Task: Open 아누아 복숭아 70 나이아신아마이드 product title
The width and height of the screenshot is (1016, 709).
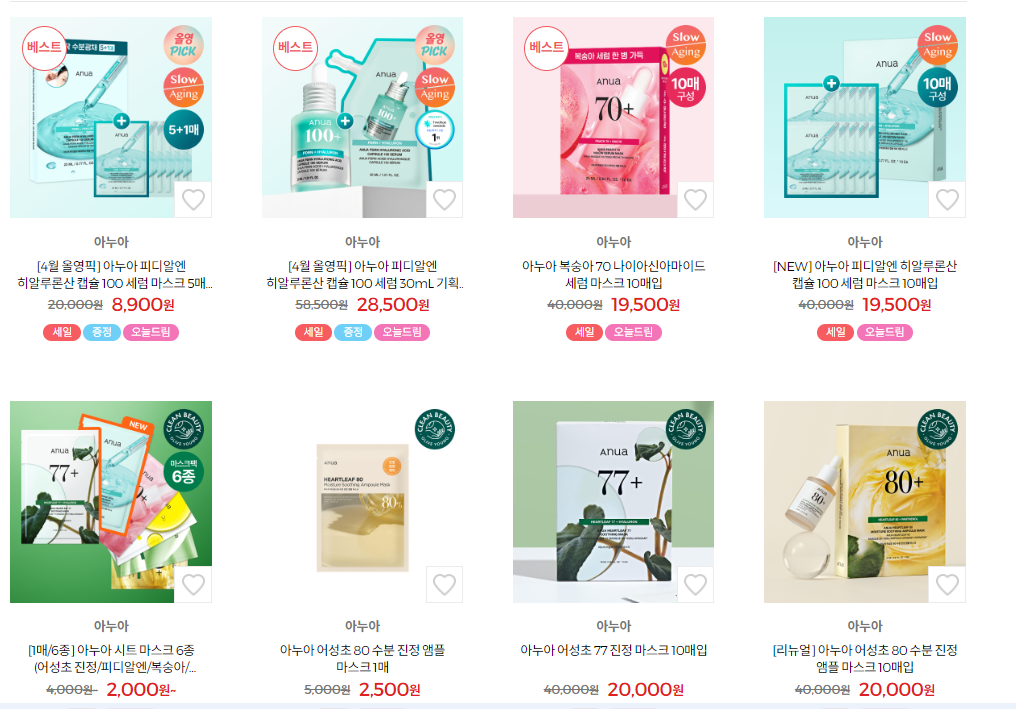Action: pos(614,274)
